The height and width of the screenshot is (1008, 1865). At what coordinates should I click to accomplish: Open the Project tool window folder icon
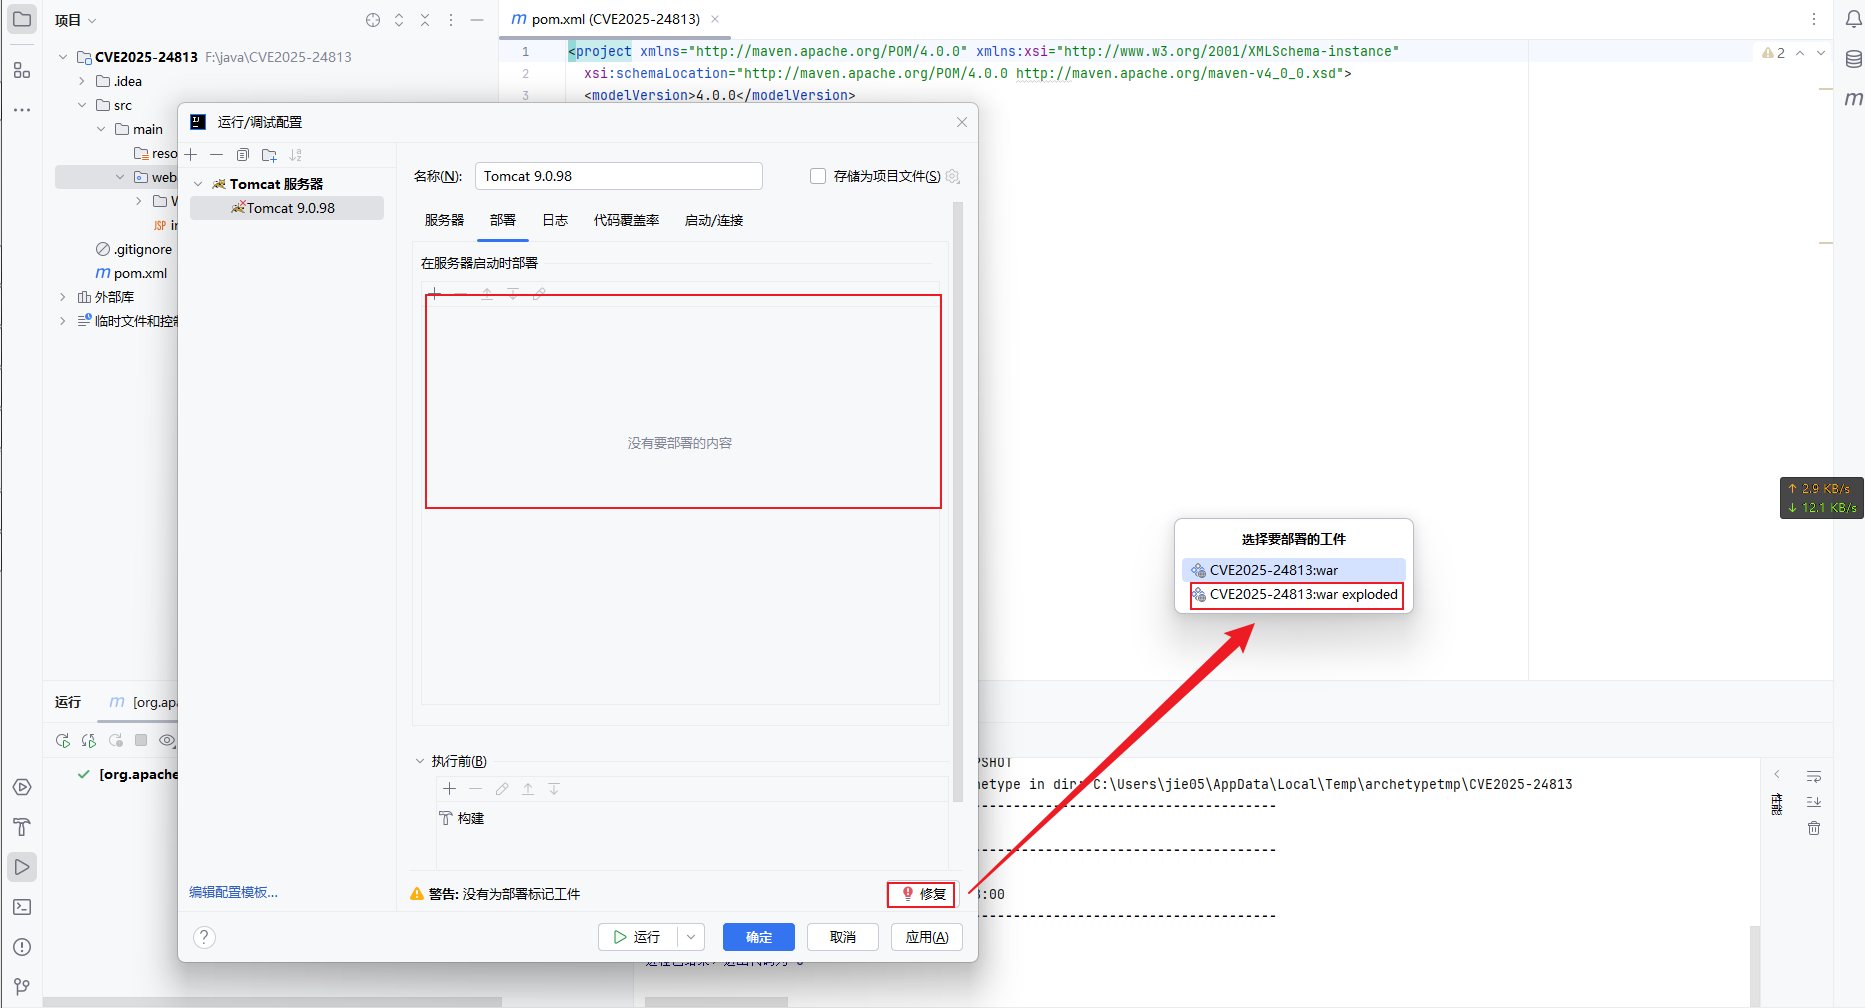pyautogui.click(x=21, y=19)
